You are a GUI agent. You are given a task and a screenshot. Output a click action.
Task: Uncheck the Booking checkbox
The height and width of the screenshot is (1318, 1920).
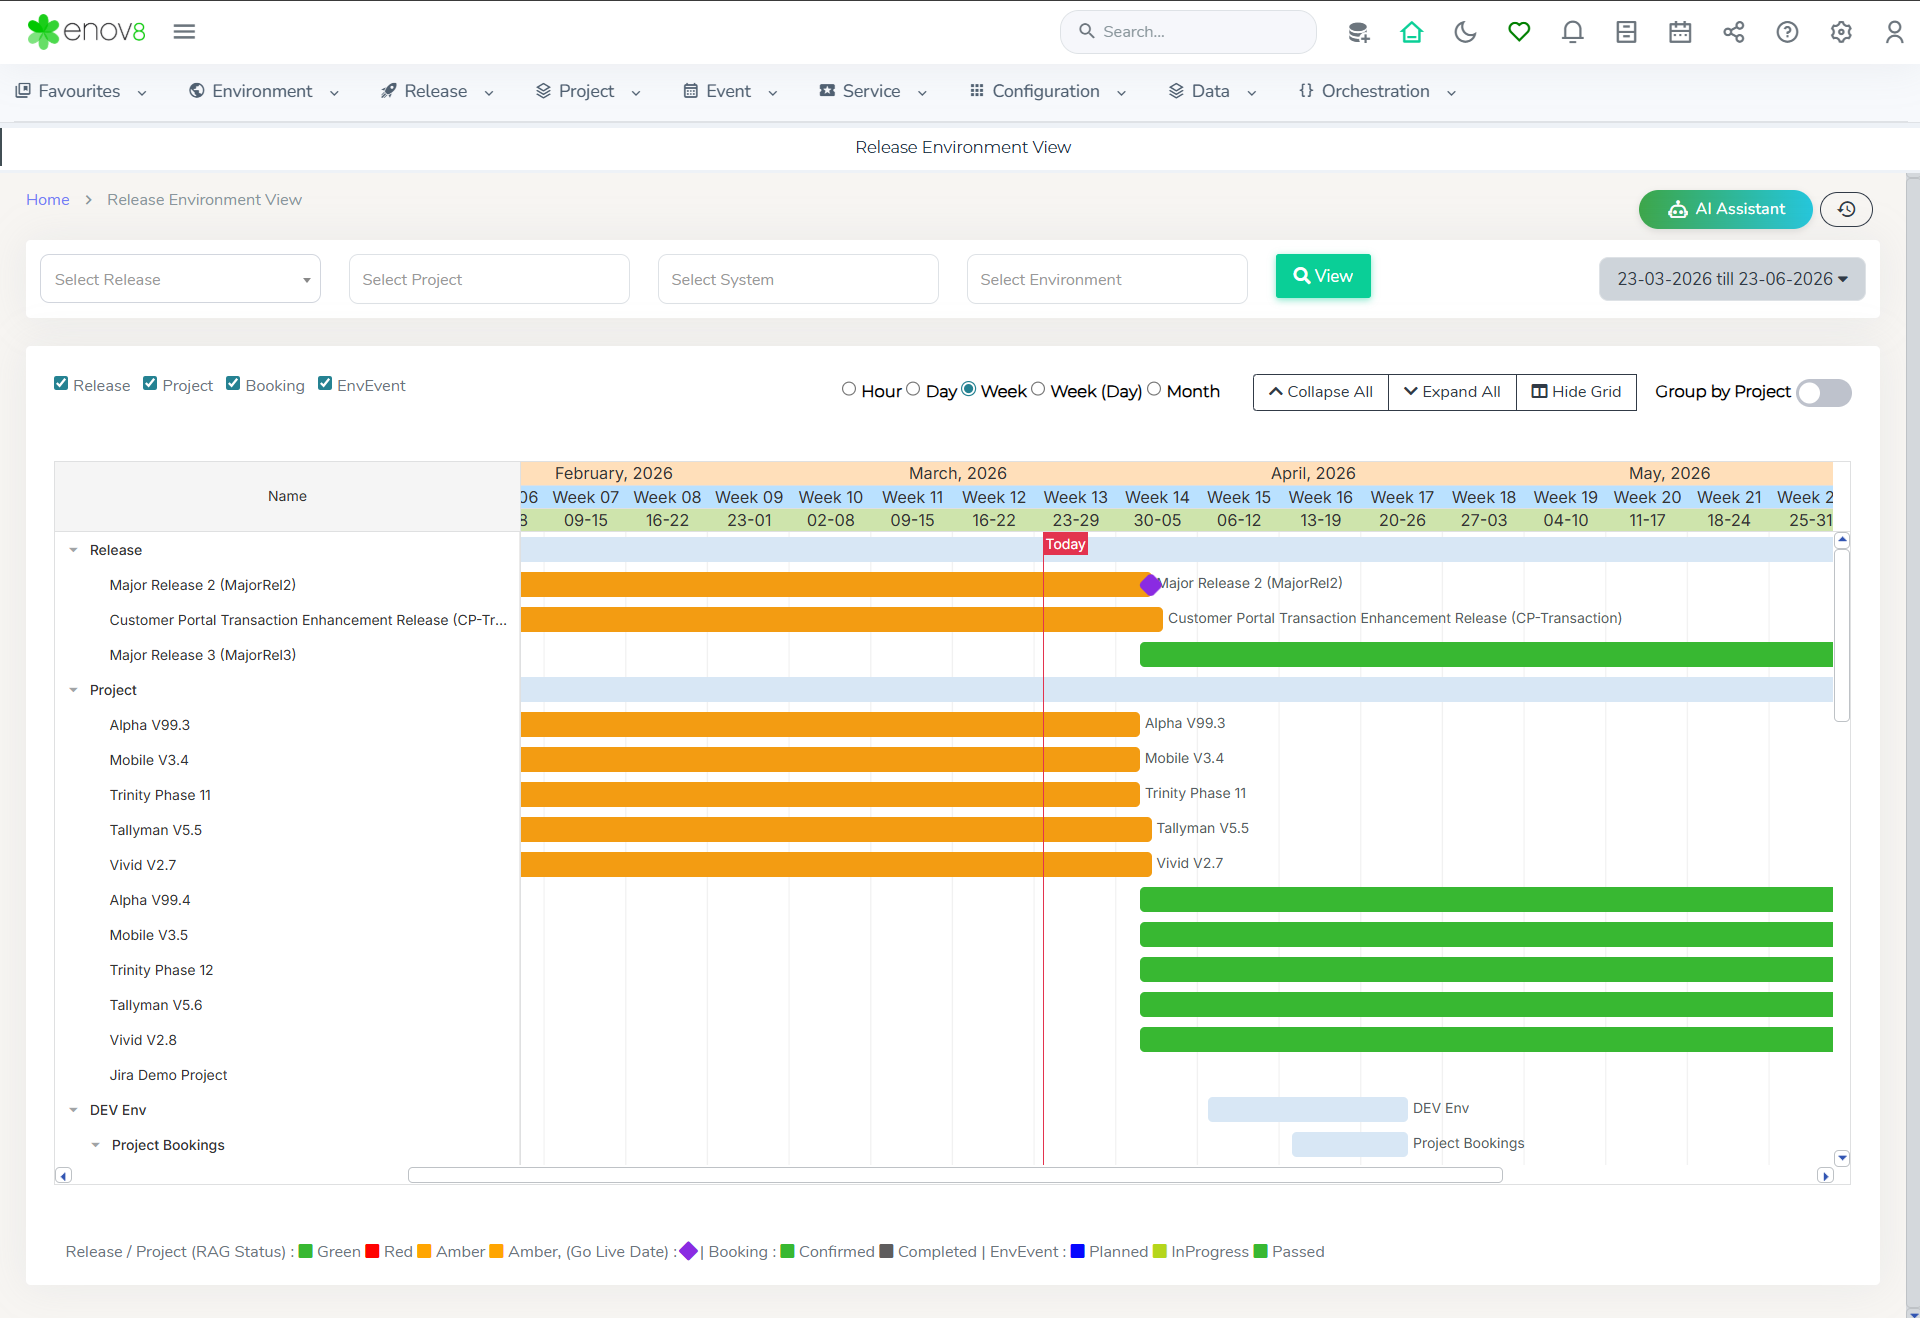pyautogui.click(x=233, y=384)
